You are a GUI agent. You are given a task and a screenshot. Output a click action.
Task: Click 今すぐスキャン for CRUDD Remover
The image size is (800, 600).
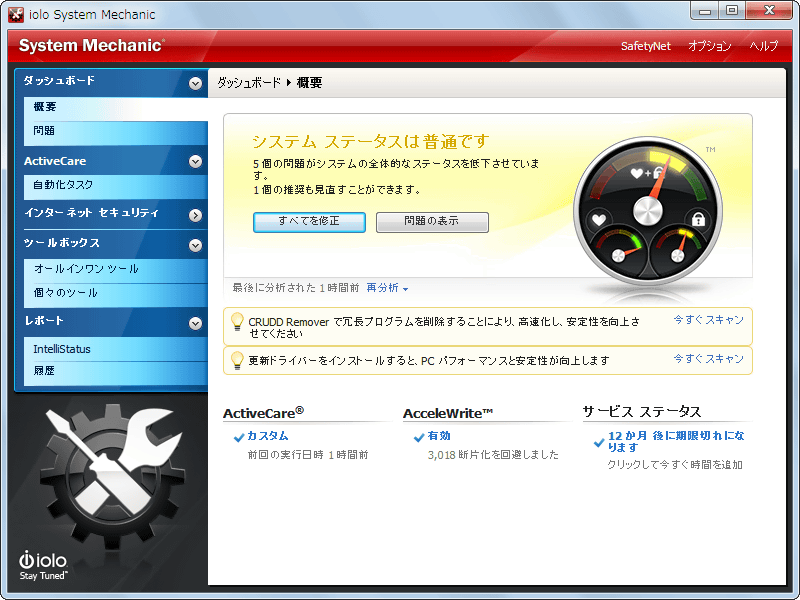708,320
